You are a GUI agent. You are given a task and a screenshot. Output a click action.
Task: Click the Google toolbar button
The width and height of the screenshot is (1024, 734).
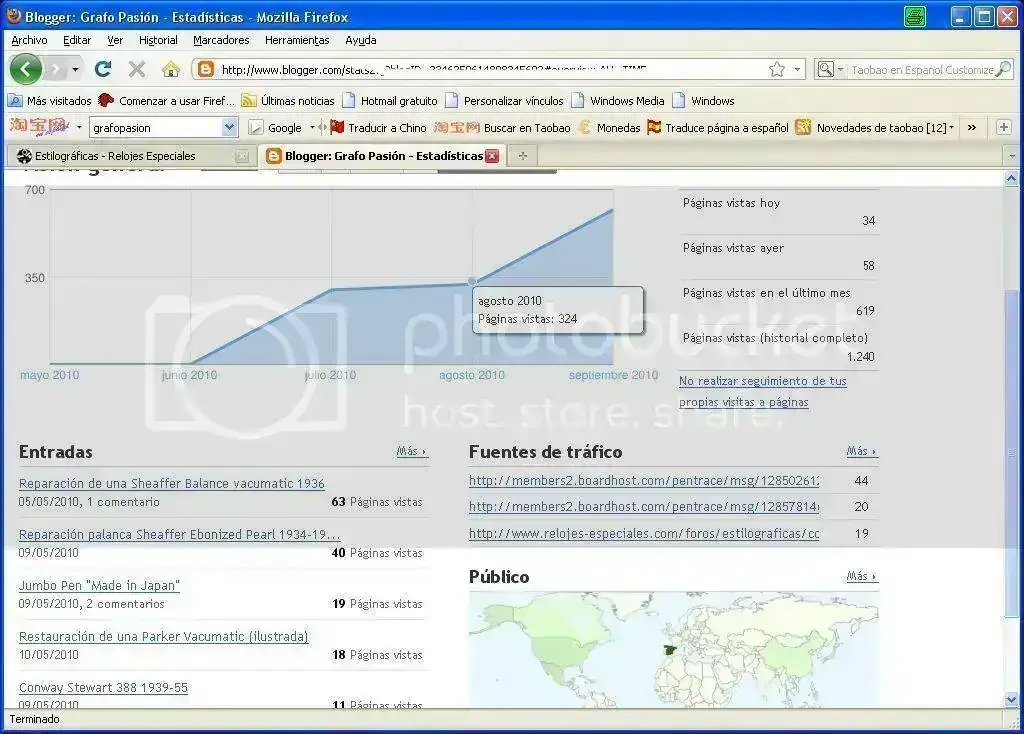click(x=276, y=127)
